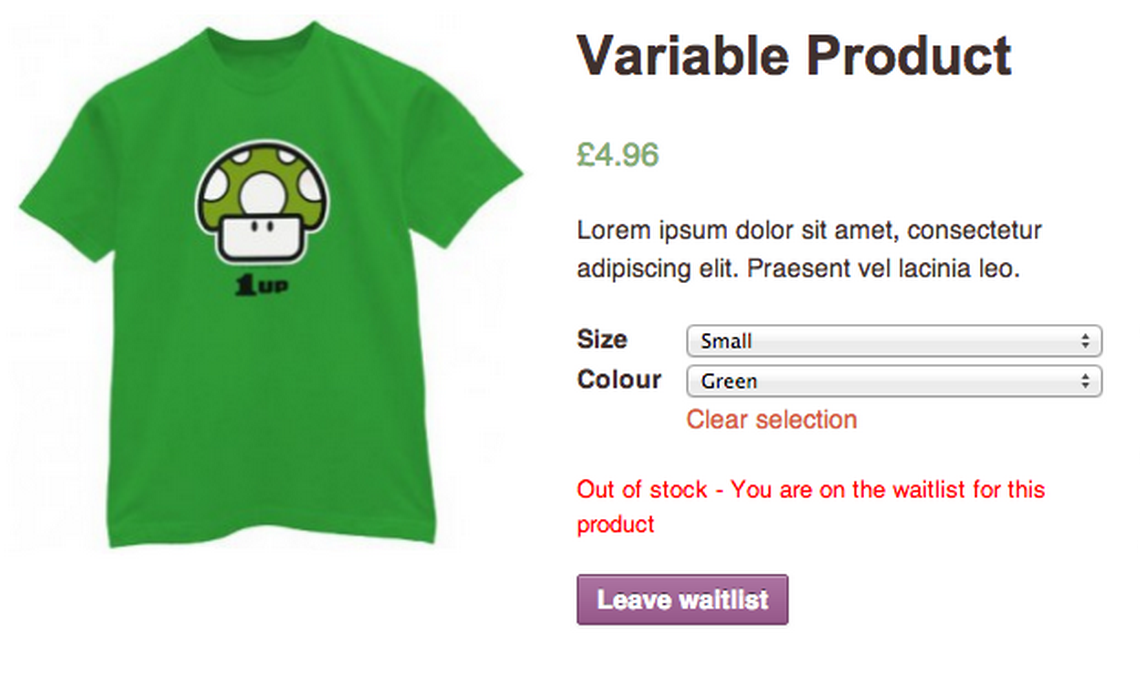Click the red stock status text

coord(810,490)
